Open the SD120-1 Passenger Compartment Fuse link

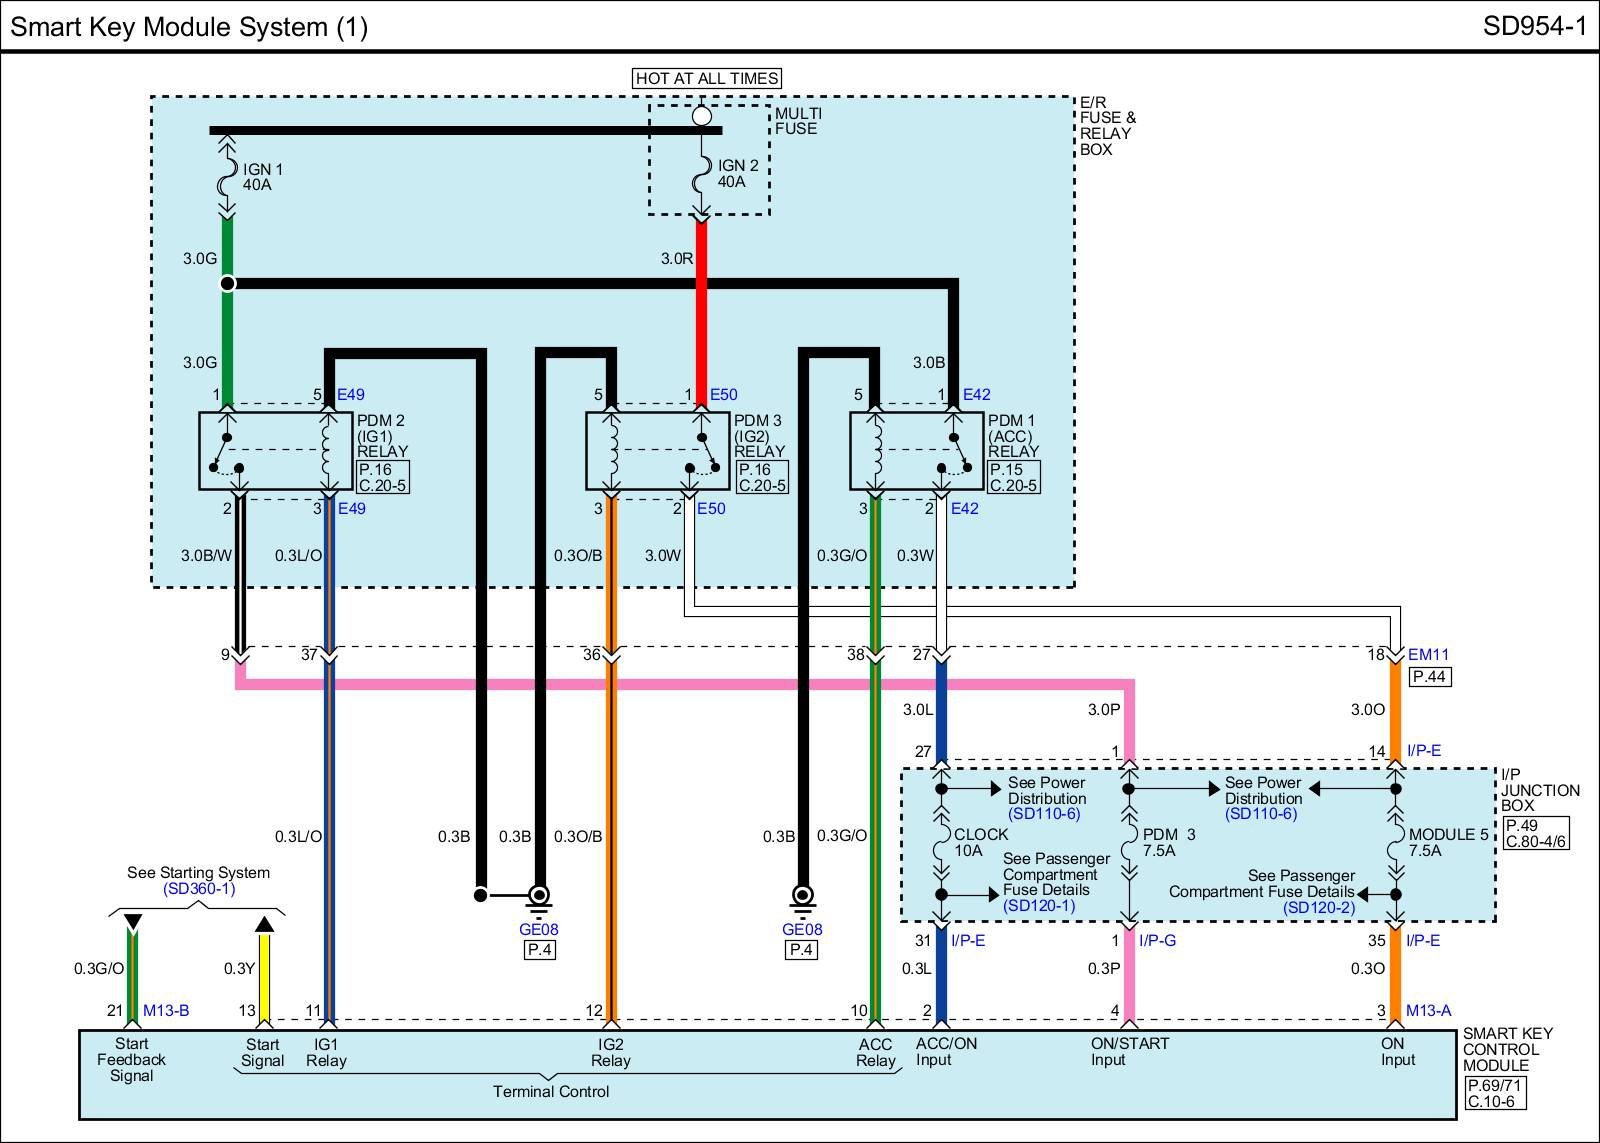[1038, 906]
